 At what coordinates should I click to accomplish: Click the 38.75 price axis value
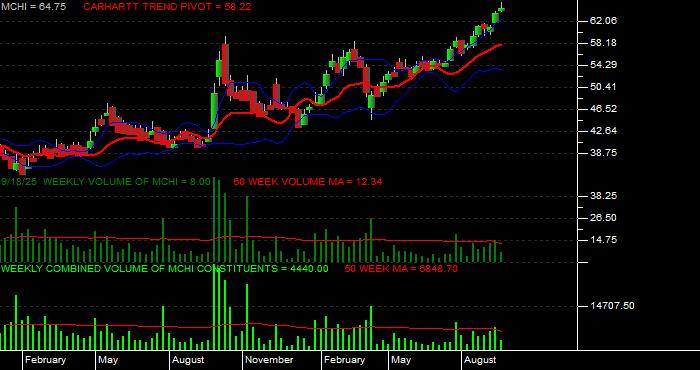pyautogui.click(x=603, y=153)
